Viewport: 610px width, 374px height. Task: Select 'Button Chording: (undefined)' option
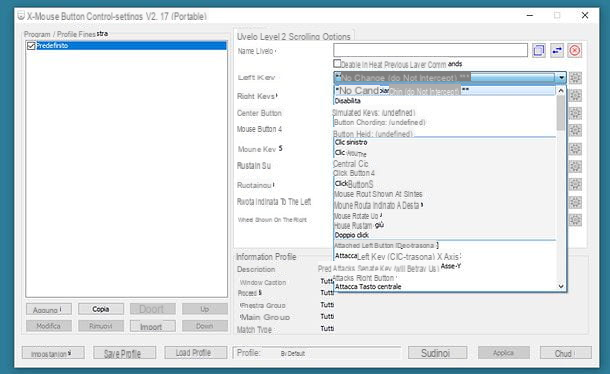click(380, 123)
